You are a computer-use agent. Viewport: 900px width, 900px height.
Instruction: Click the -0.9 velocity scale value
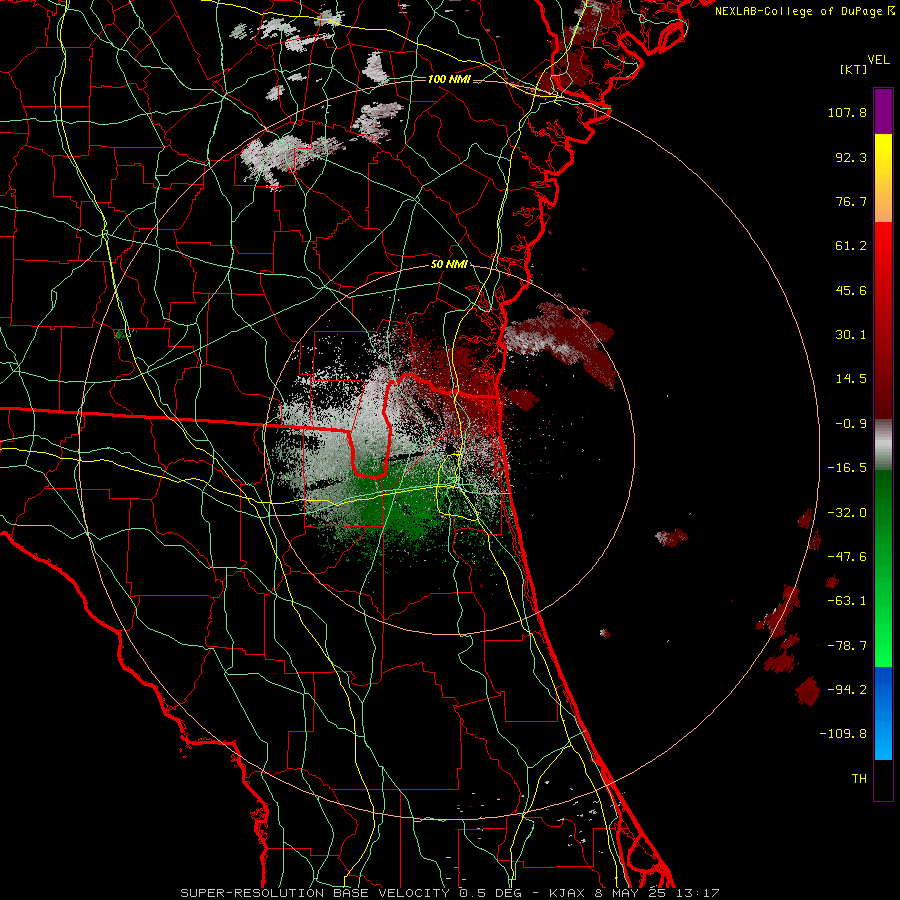click(851, 424)
